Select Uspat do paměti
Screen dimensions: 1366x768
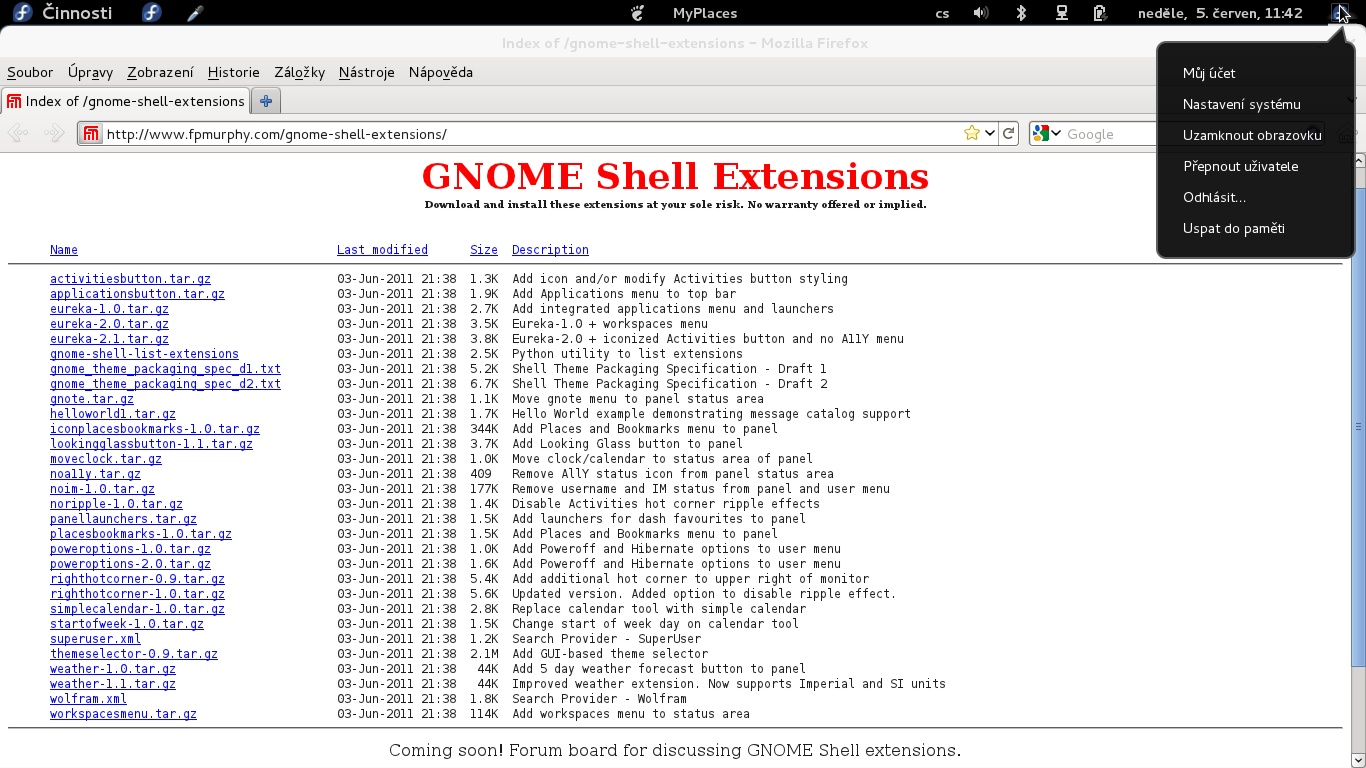click(x=1233, y=228)
